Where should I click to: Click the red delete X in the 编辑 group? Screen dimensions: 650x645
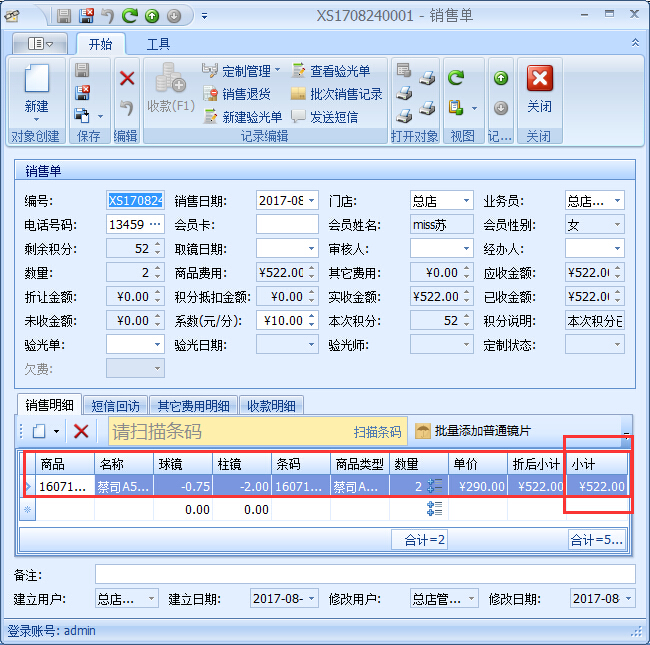pos(127,78)
